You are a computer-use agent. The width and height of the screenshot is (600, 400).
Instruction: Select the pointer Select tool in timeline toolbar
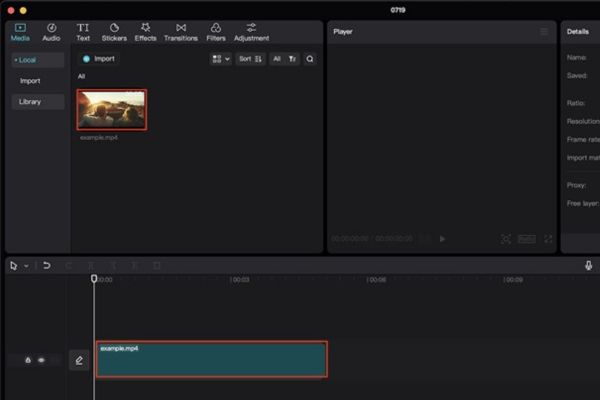pos(14,266)
